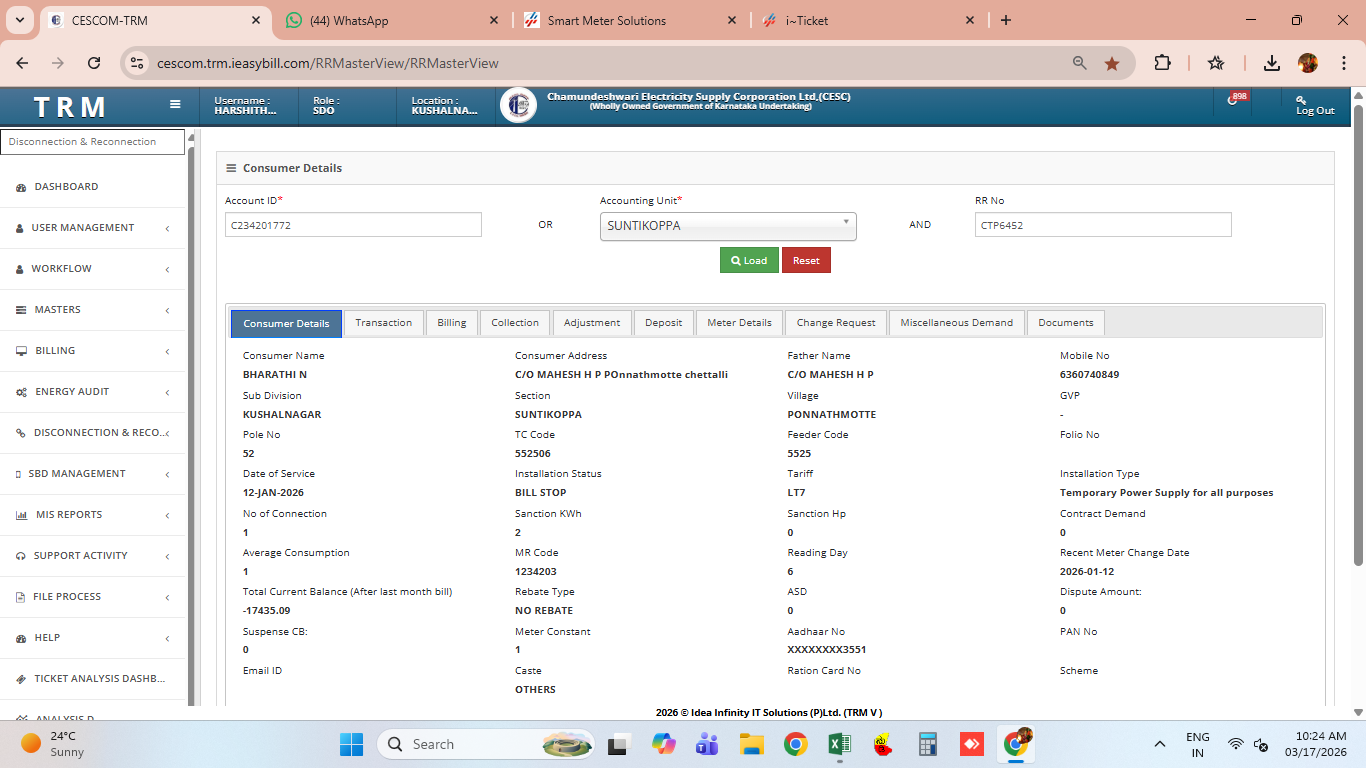Open the Chrome extensions puzzle icon
The image size is (1366, 768).
[1162, 63]
